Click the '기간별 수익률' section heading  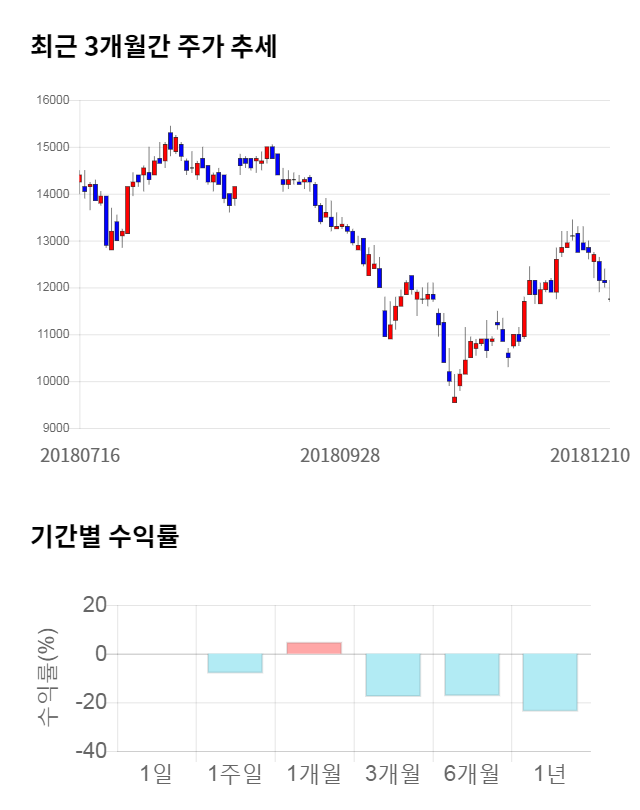(104, 536)
